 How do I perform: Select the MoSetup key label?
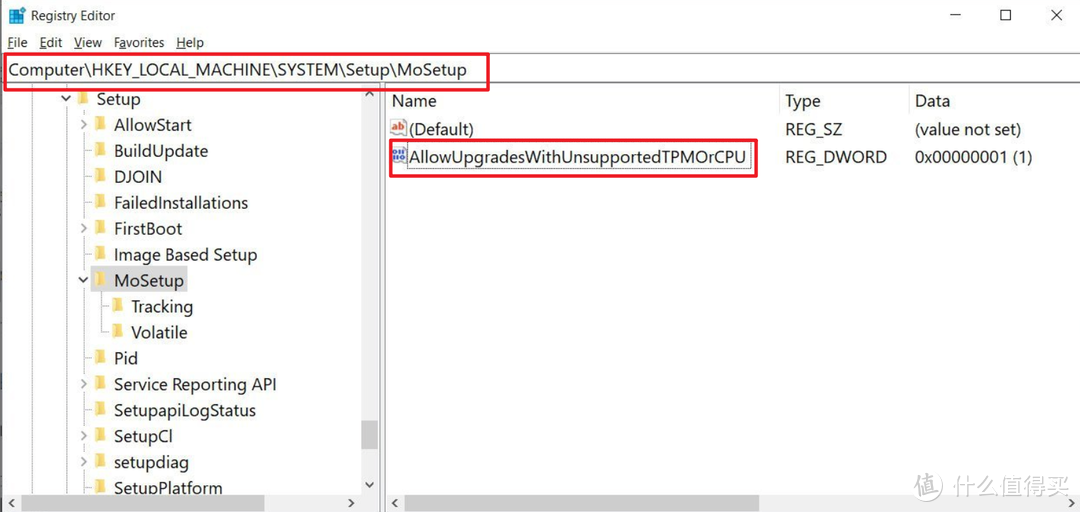coord(149,280)
